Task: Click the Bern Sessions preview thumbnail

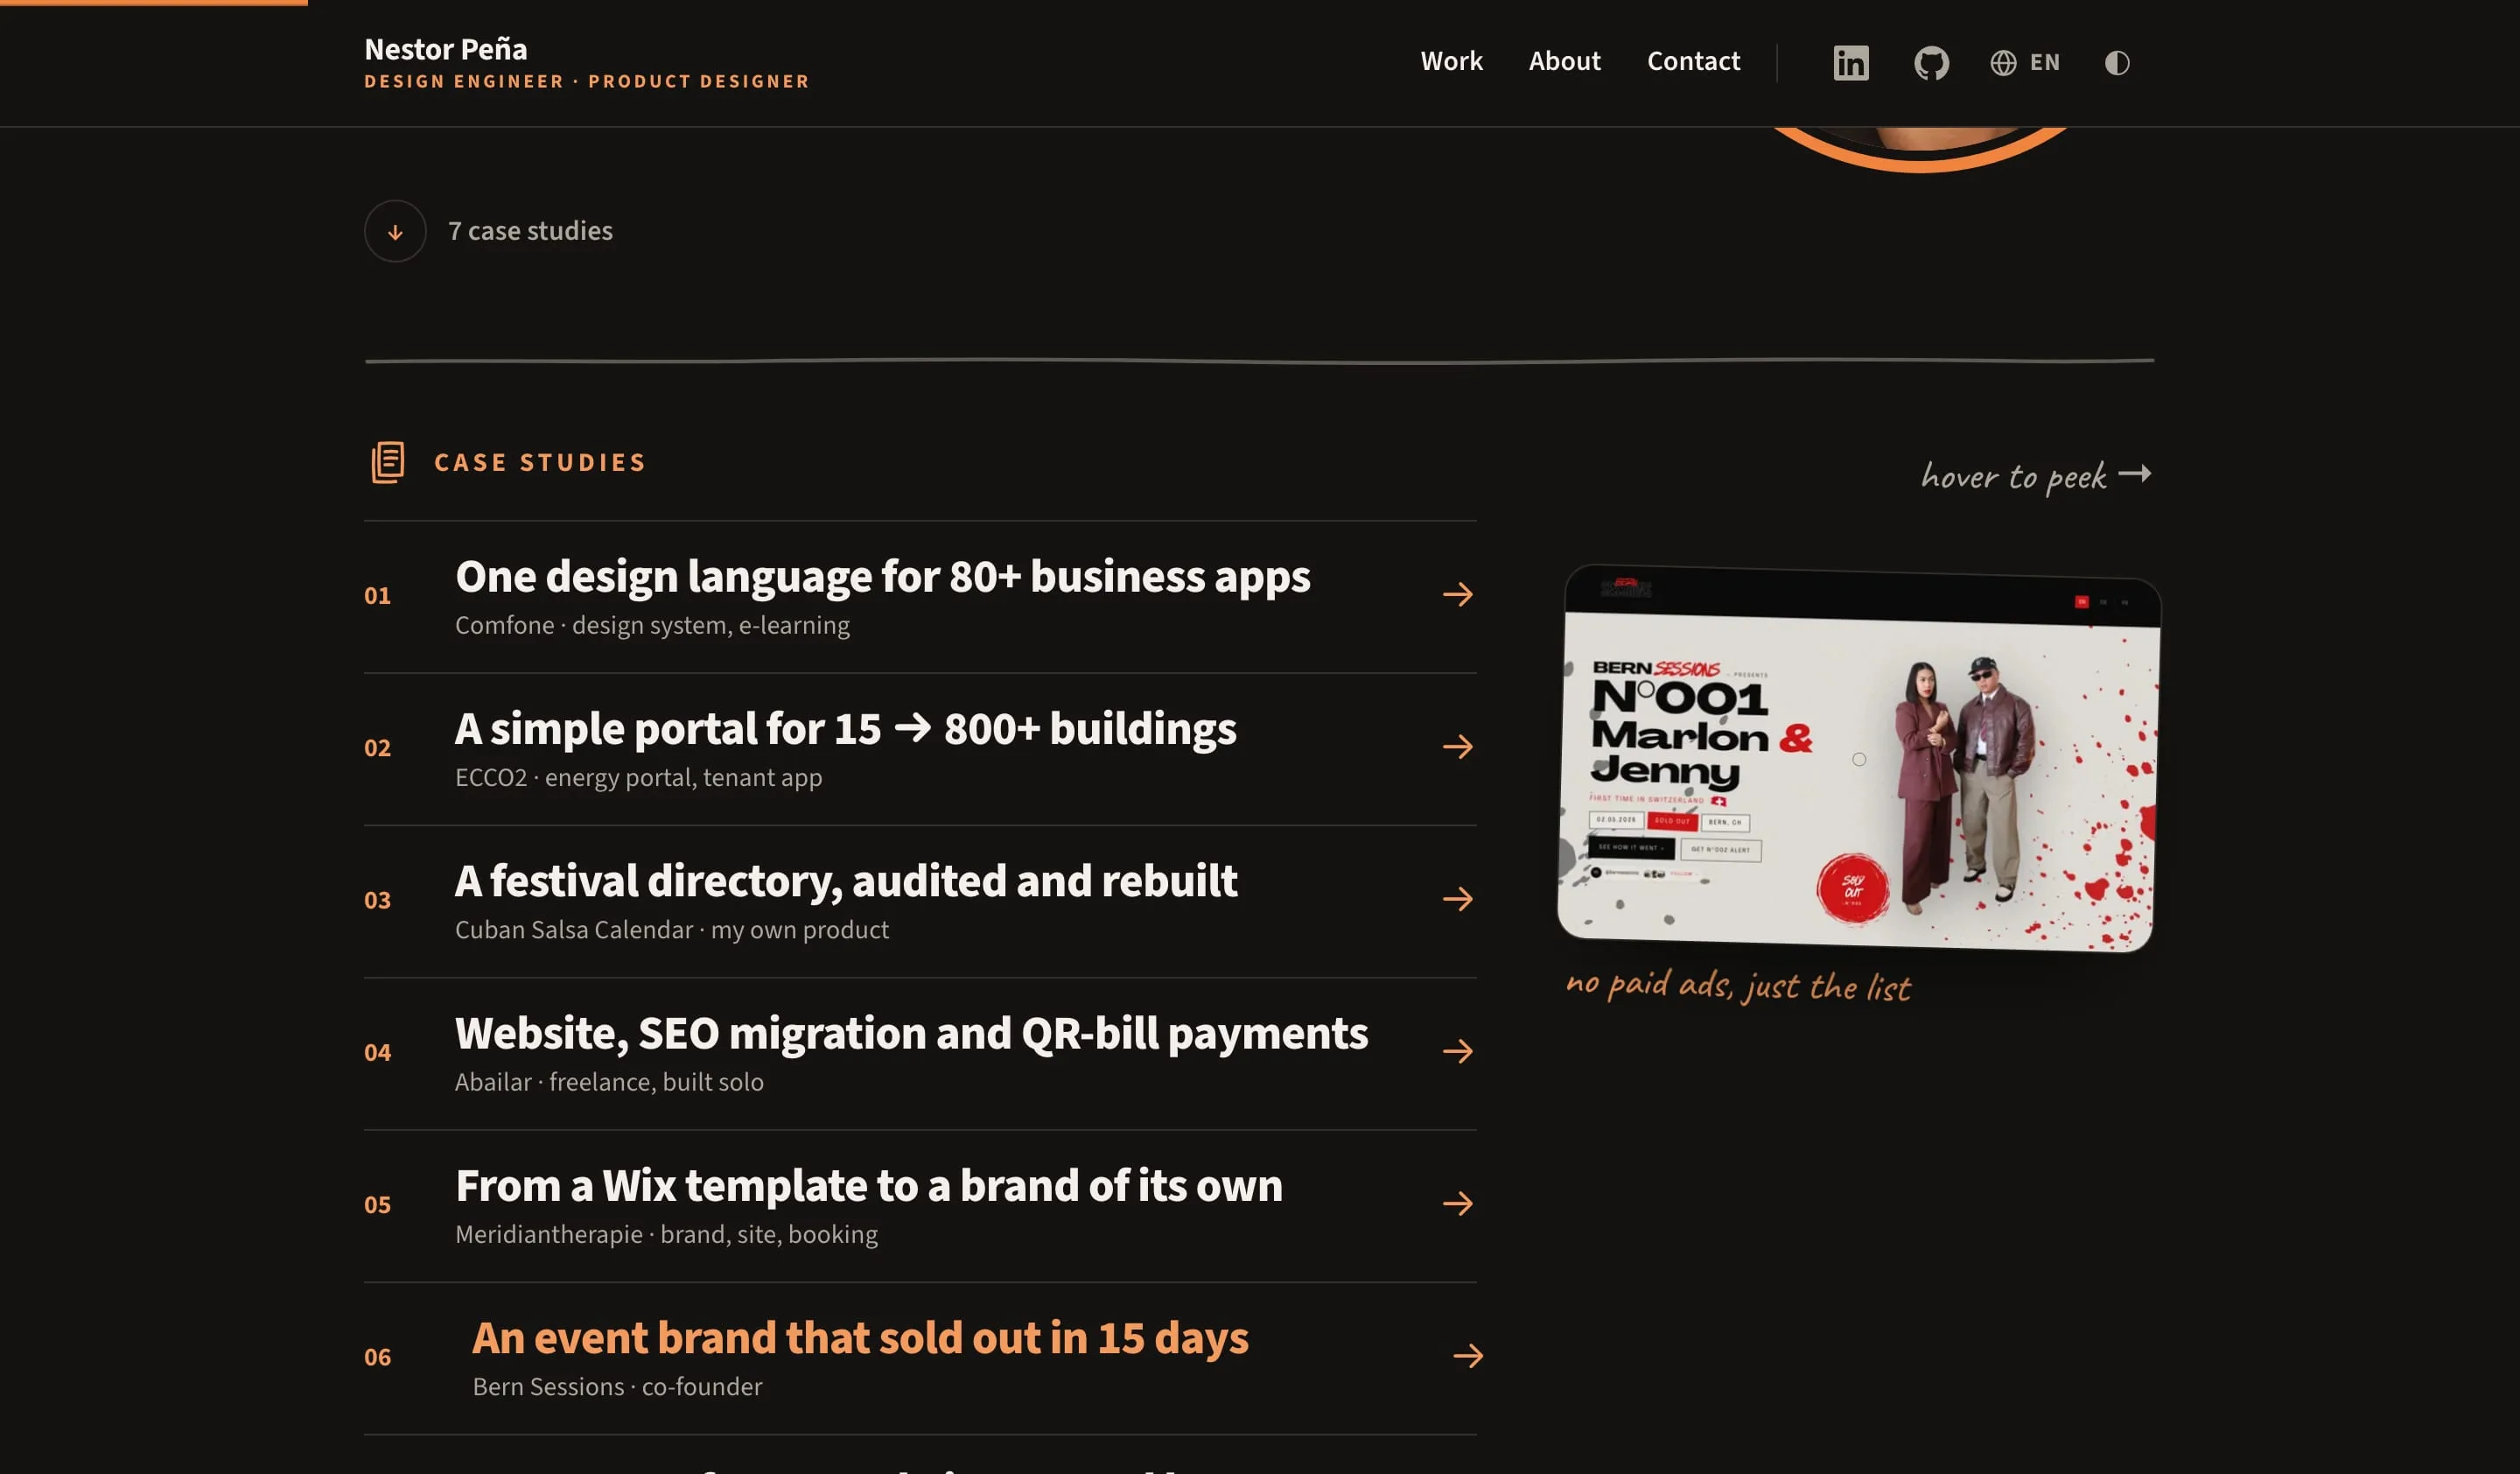Action: click(x=1859, y=759)
